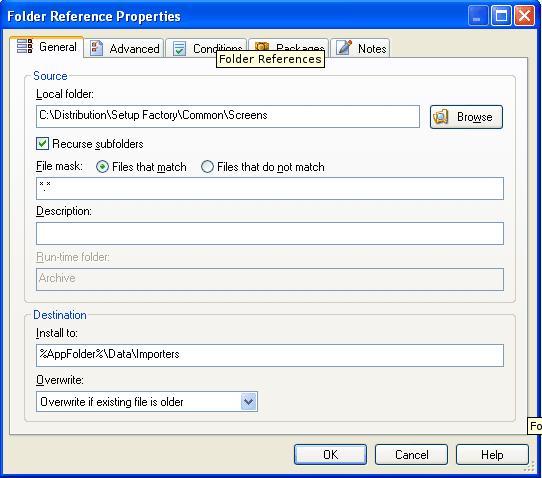Click the Cancel button
This screenshot has width=542, height=478.
tap(411, 454)
